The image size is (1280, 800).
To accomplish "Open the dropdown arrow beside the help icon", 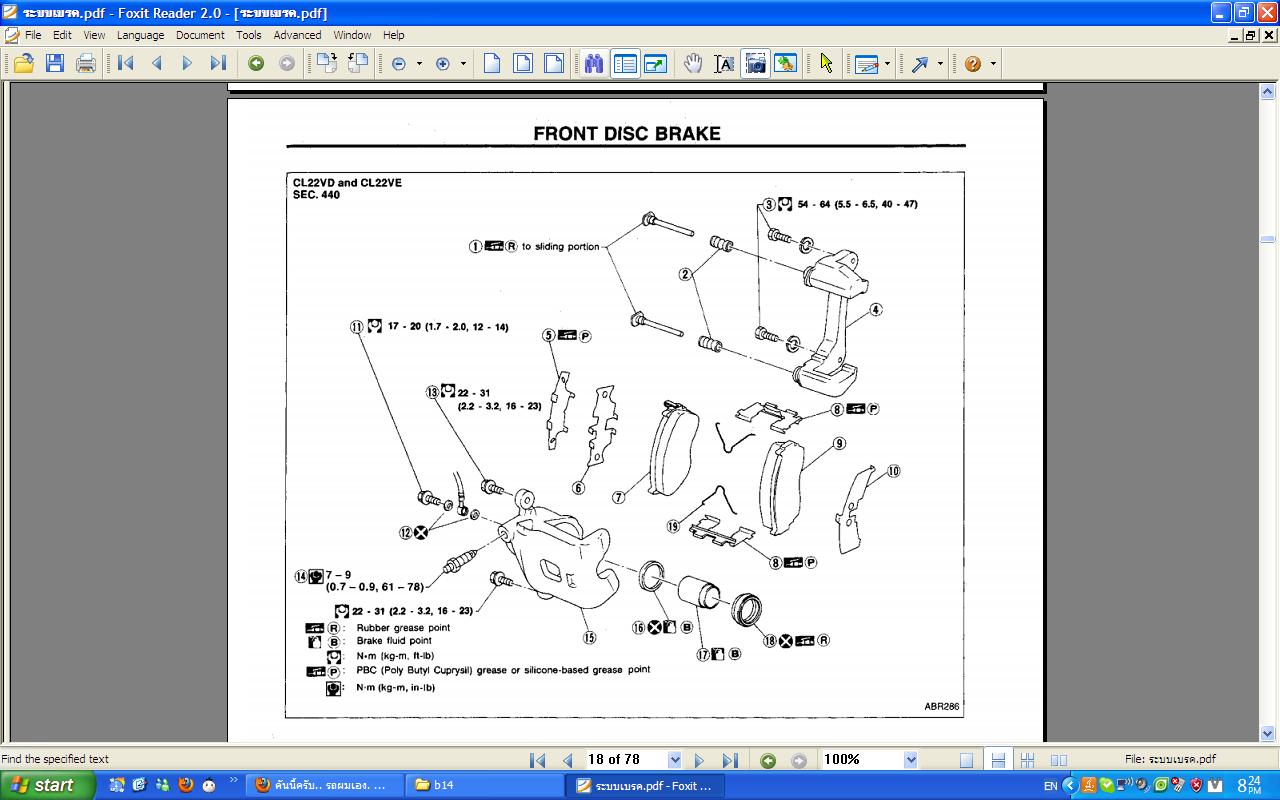I will (993, 63).
